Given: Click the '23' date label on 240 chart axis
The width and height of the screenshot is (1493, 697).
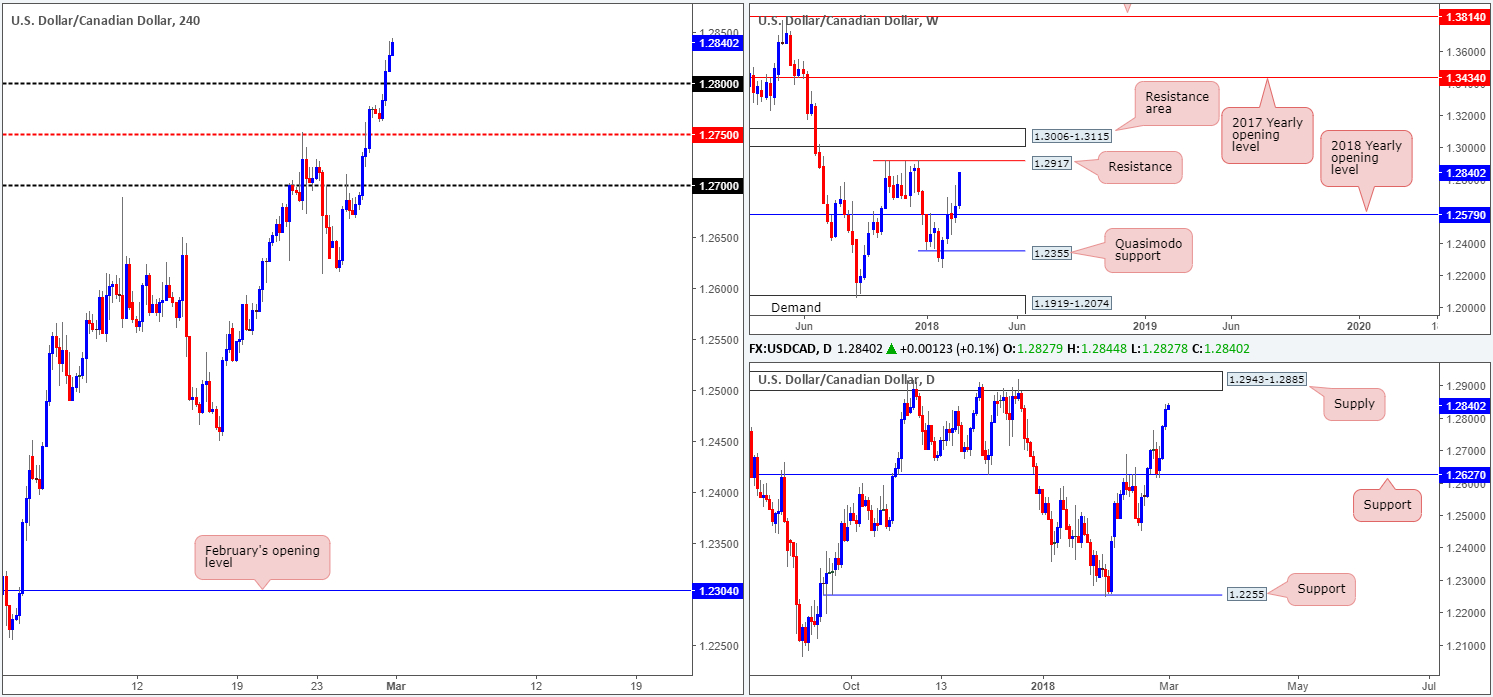Looking at the screenshot, I should click(x=316, y=686).
